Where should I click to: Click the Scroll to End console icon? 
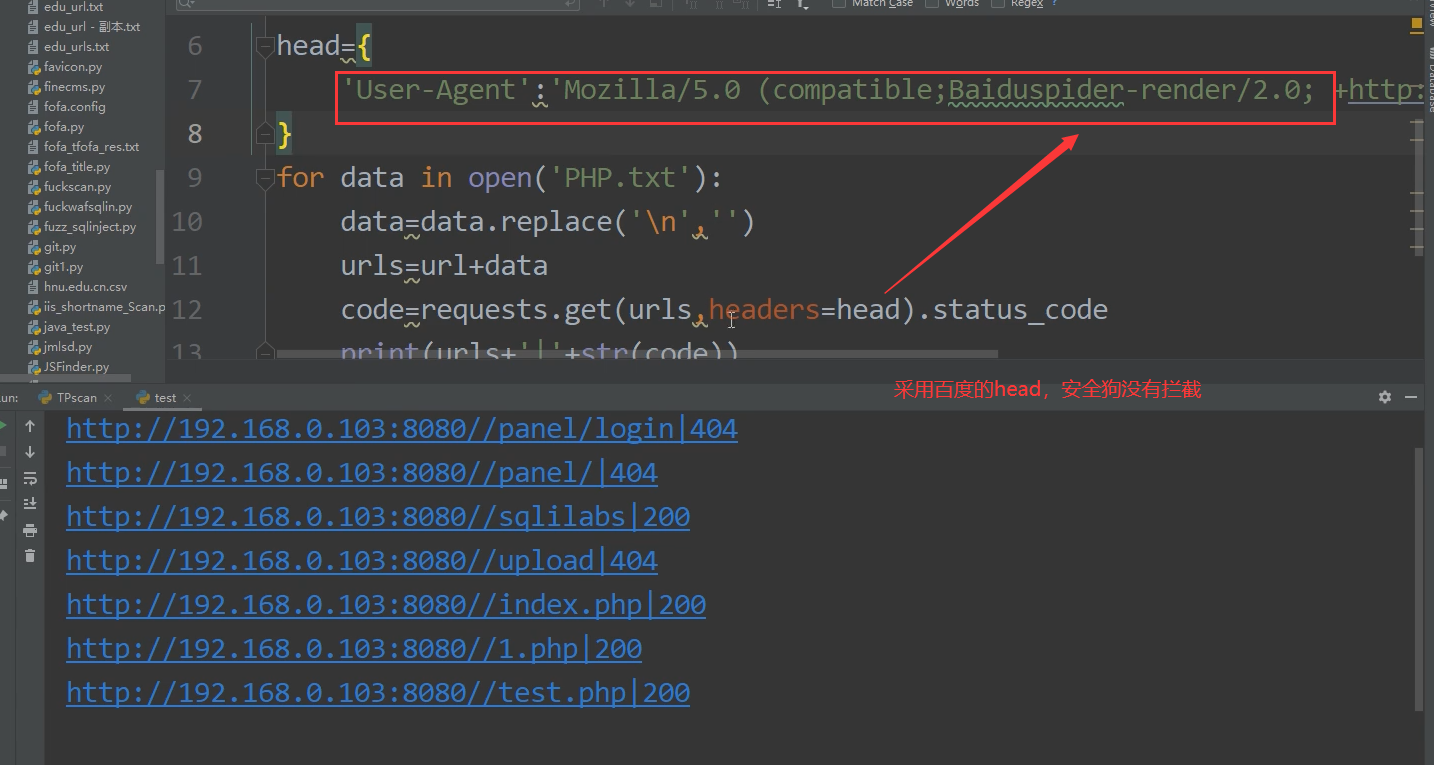pos(30,503)
